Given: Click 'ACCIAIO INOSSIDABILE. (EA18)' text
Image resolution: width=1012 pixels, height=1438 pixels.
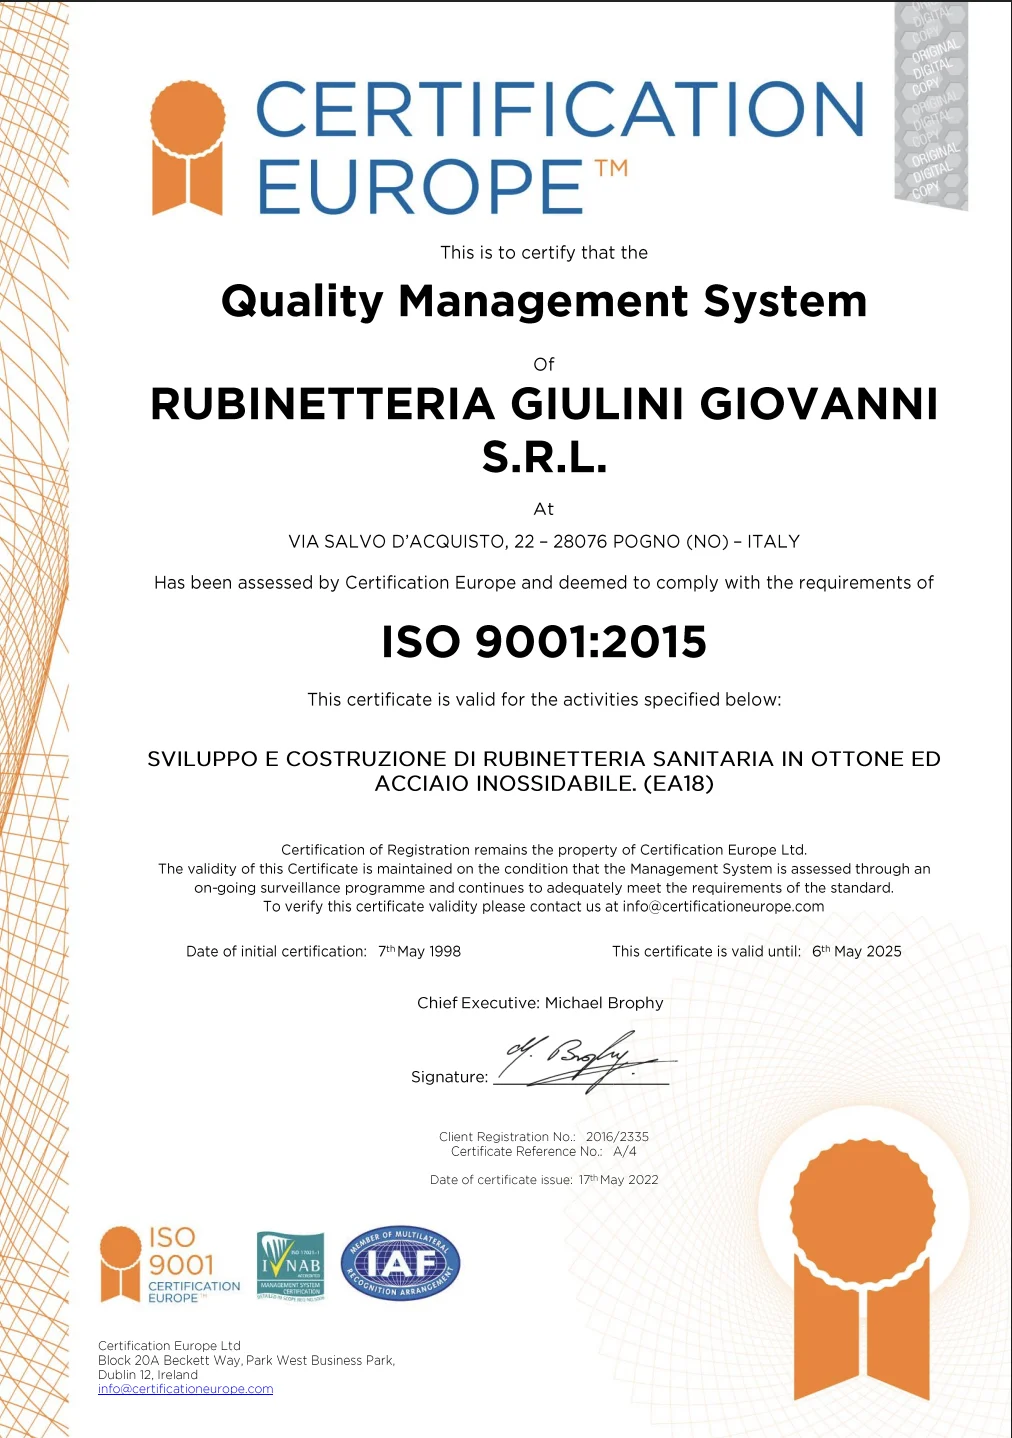Looking at the screenshot, I should (544, 784).
